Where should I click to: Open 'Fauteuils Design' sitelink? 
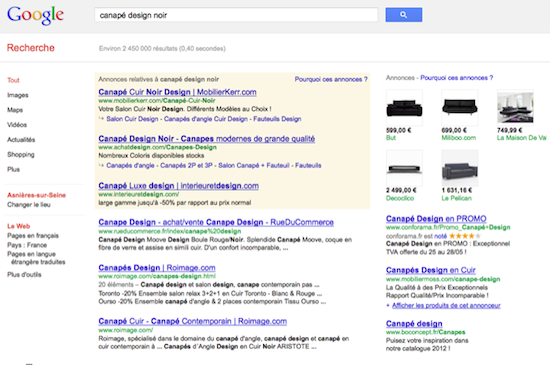pyautogui.click(x=277, y=119)
